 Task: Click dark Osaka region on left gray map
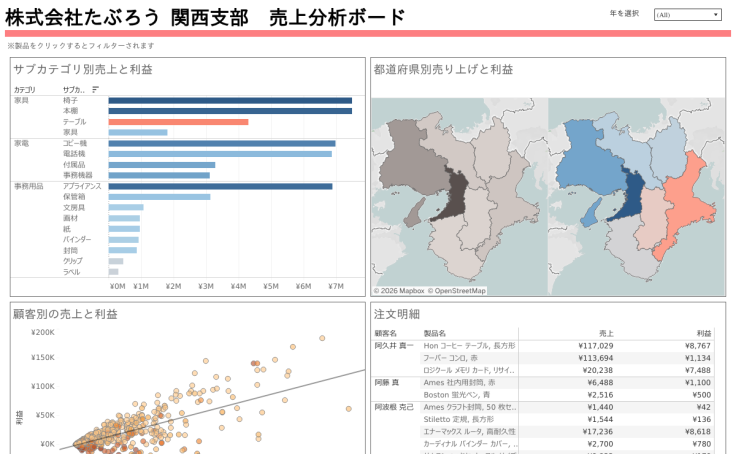[457, 194]
